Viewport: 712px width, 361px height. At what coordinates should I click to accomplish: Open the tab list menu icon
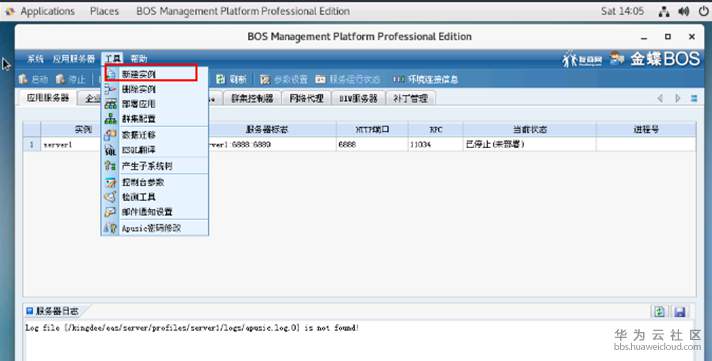[694, 98]
